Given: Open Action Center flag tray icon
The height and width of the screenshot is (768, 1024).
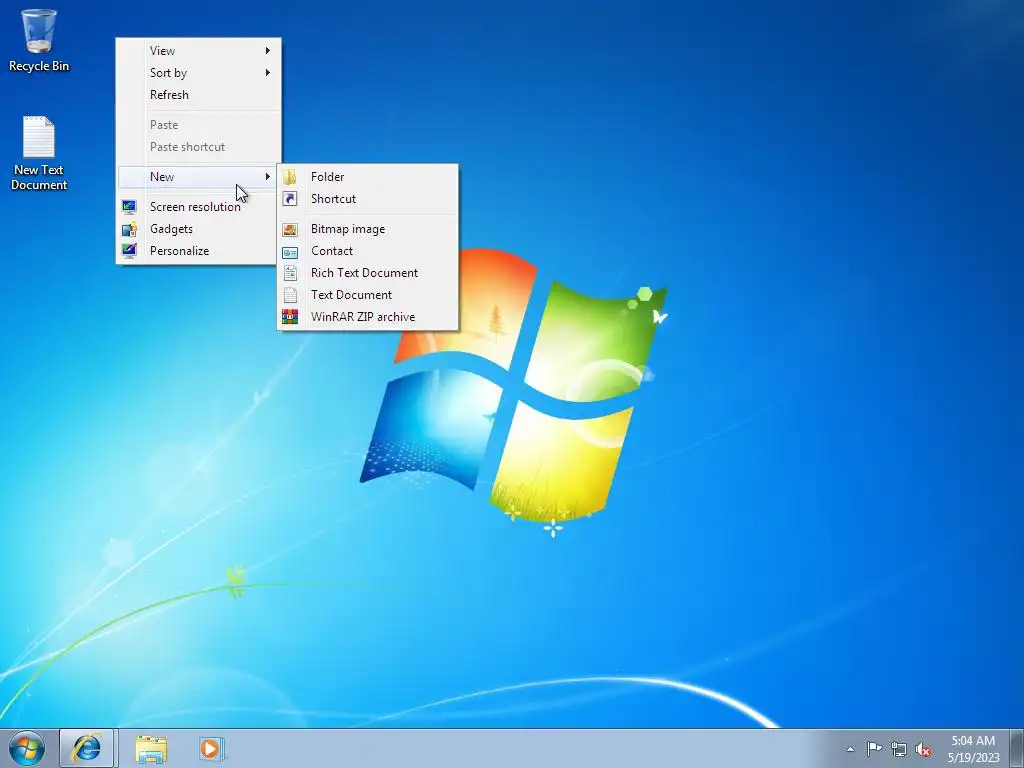Looking at the screenshot, I should pyautogui.click(x=874, y=749).
